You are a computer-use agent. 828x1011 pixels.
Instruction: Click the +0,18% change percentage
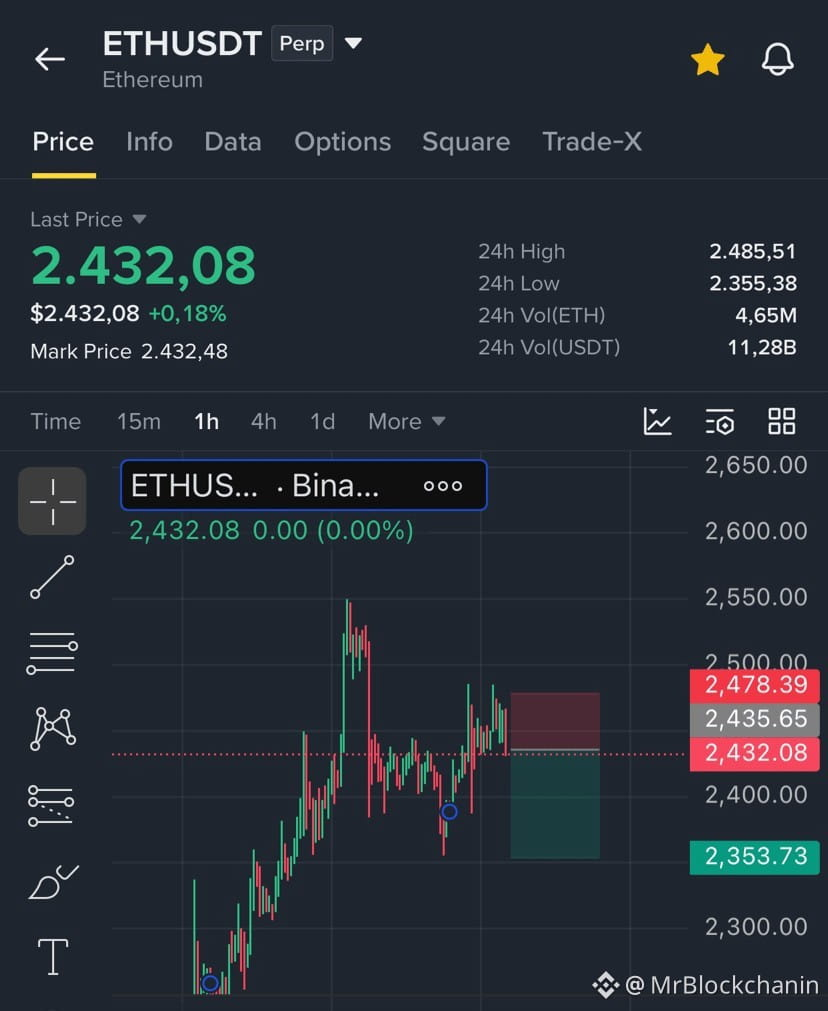(188, 314)
